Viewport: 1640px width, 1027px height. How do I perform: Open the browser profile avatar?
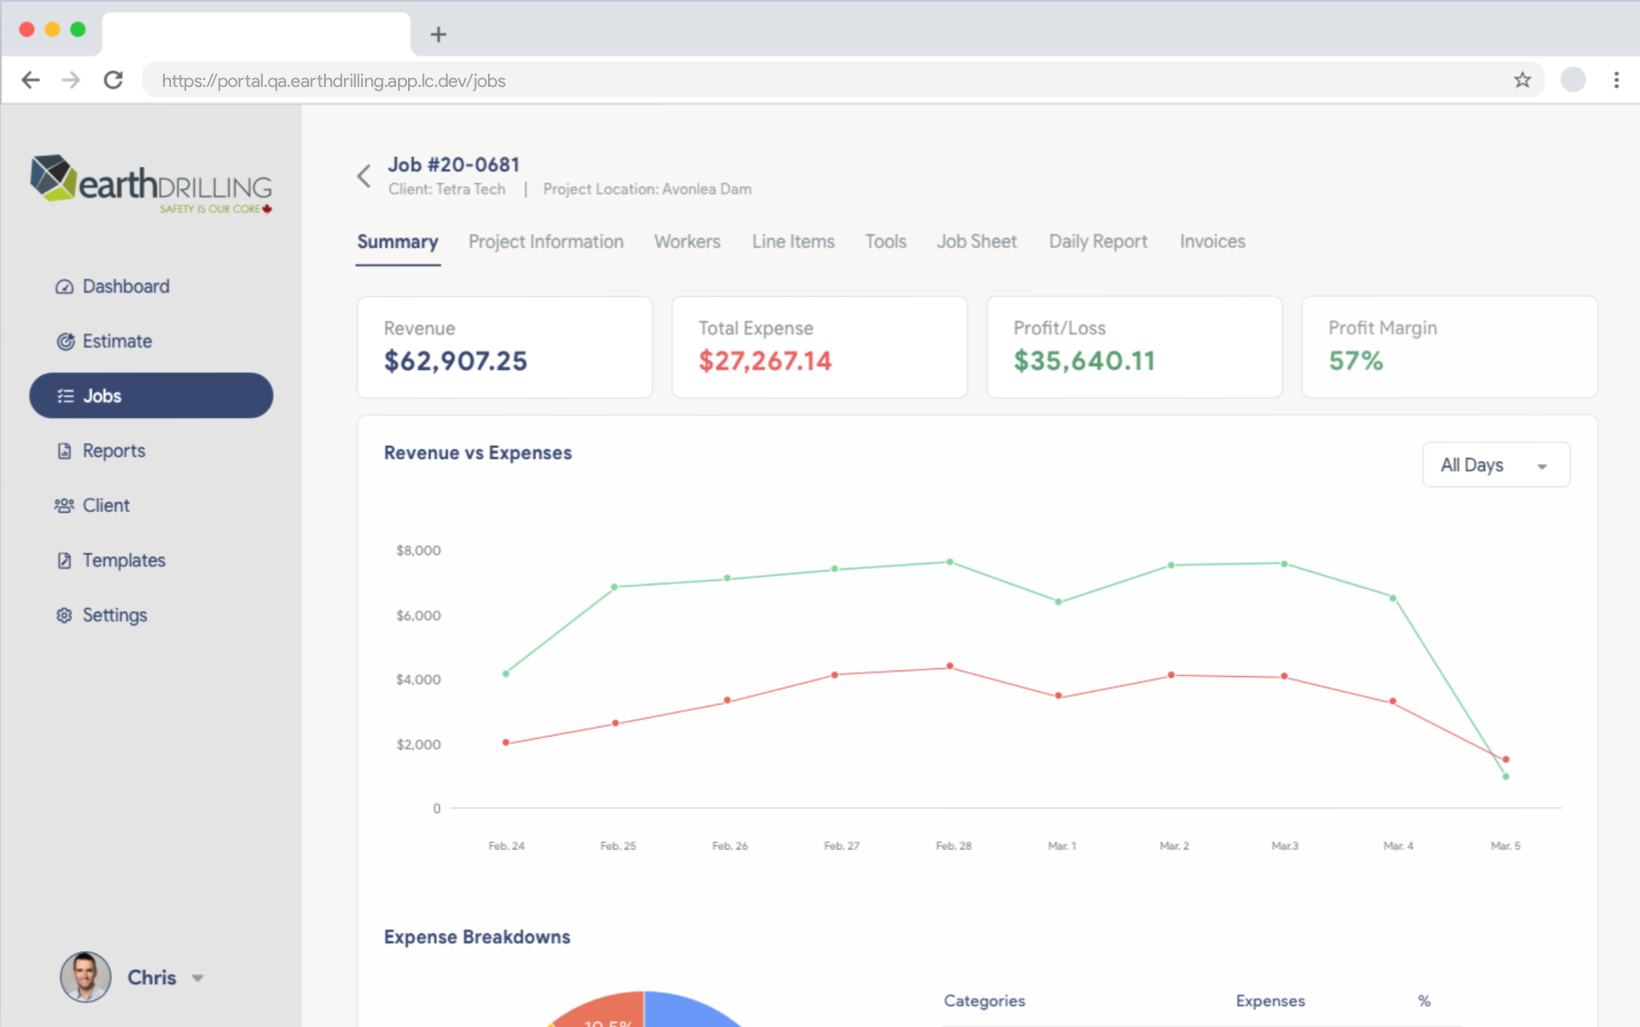point(1573,80)
